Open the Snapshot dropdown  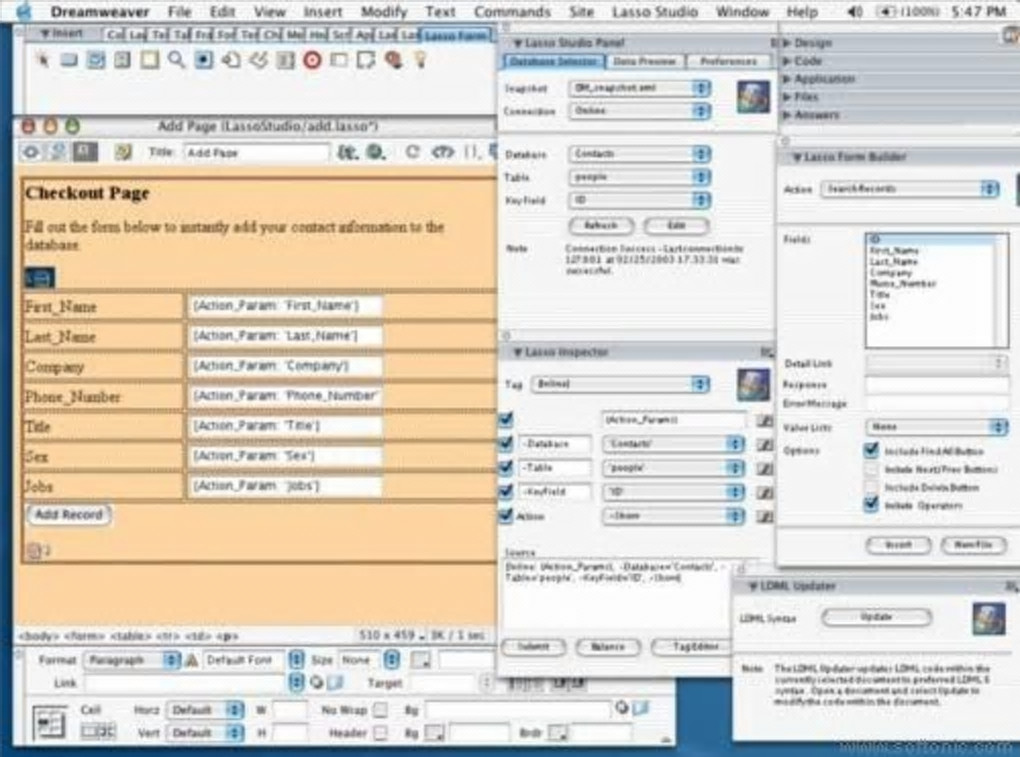click(x=639, y=88)
